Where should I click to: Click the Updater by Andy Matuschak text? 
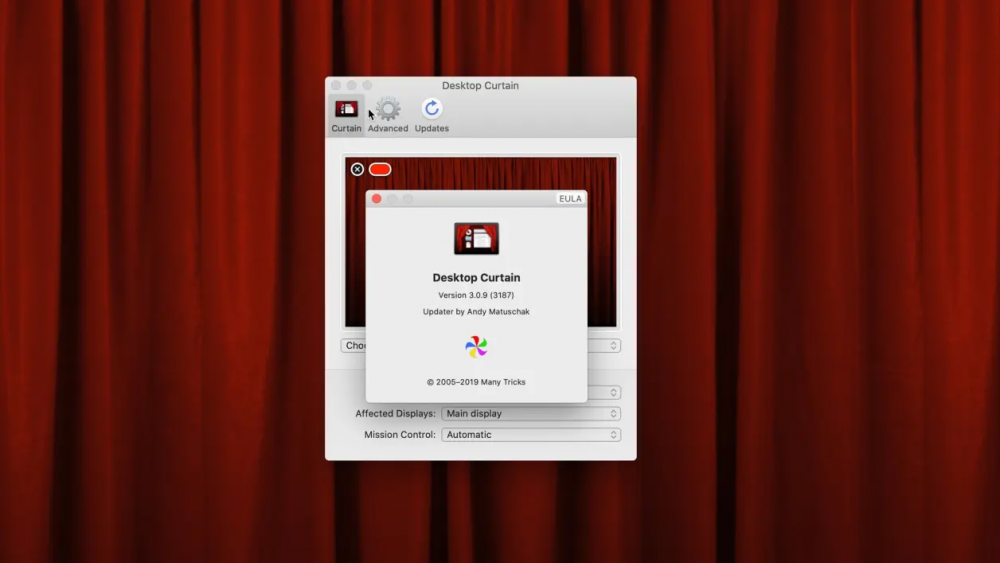coord(476,312)
